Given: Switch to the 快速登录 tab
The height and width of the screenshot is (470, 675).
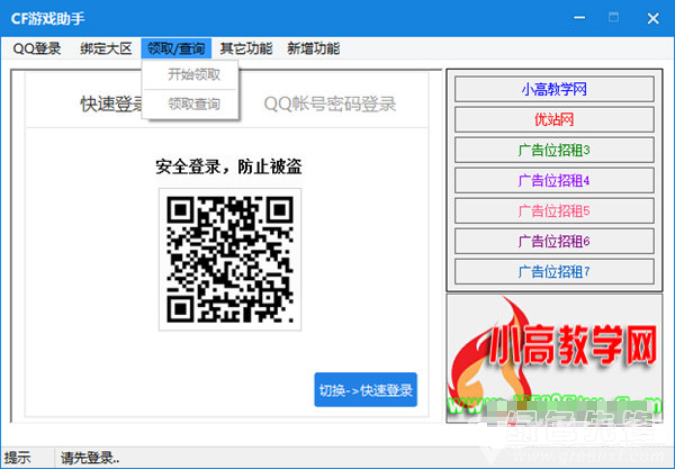Looking at the screenshot, I should [111, 104].
